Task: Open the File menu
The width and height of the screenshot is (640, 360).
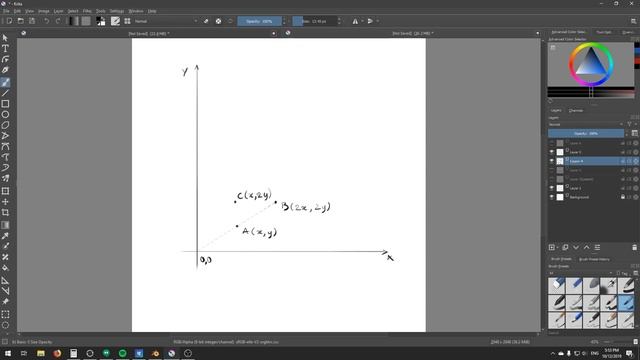Action: (6, 11)
